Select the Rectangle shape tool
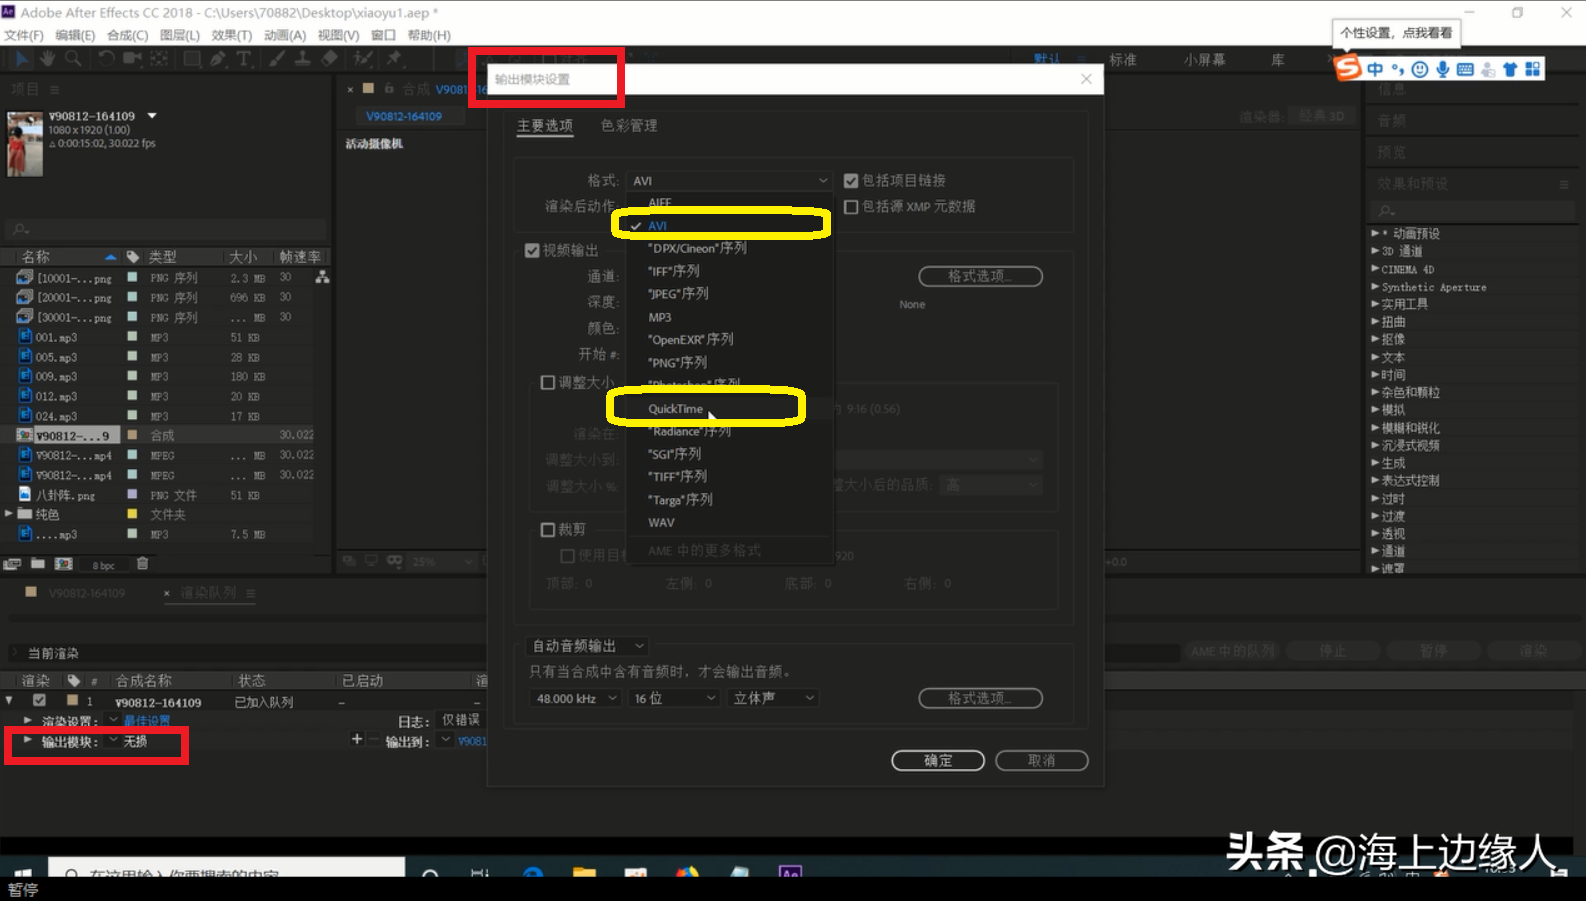The width and height of the screenshot is (1586, 901). coord(191,59)
